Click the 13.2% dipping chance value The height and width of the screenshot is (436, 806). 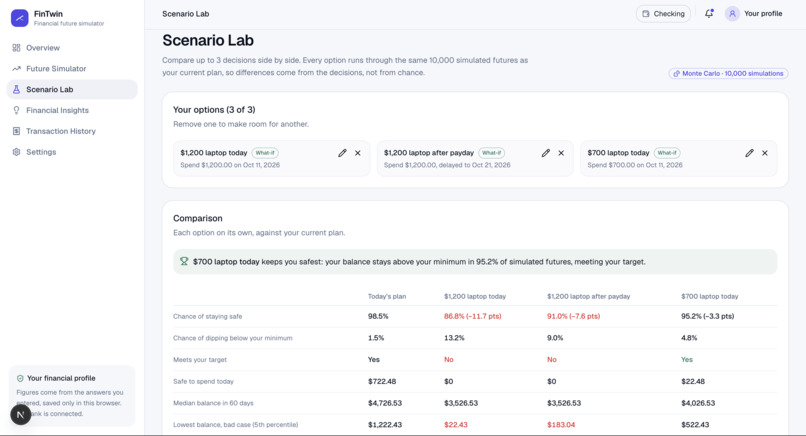[454, 338]
